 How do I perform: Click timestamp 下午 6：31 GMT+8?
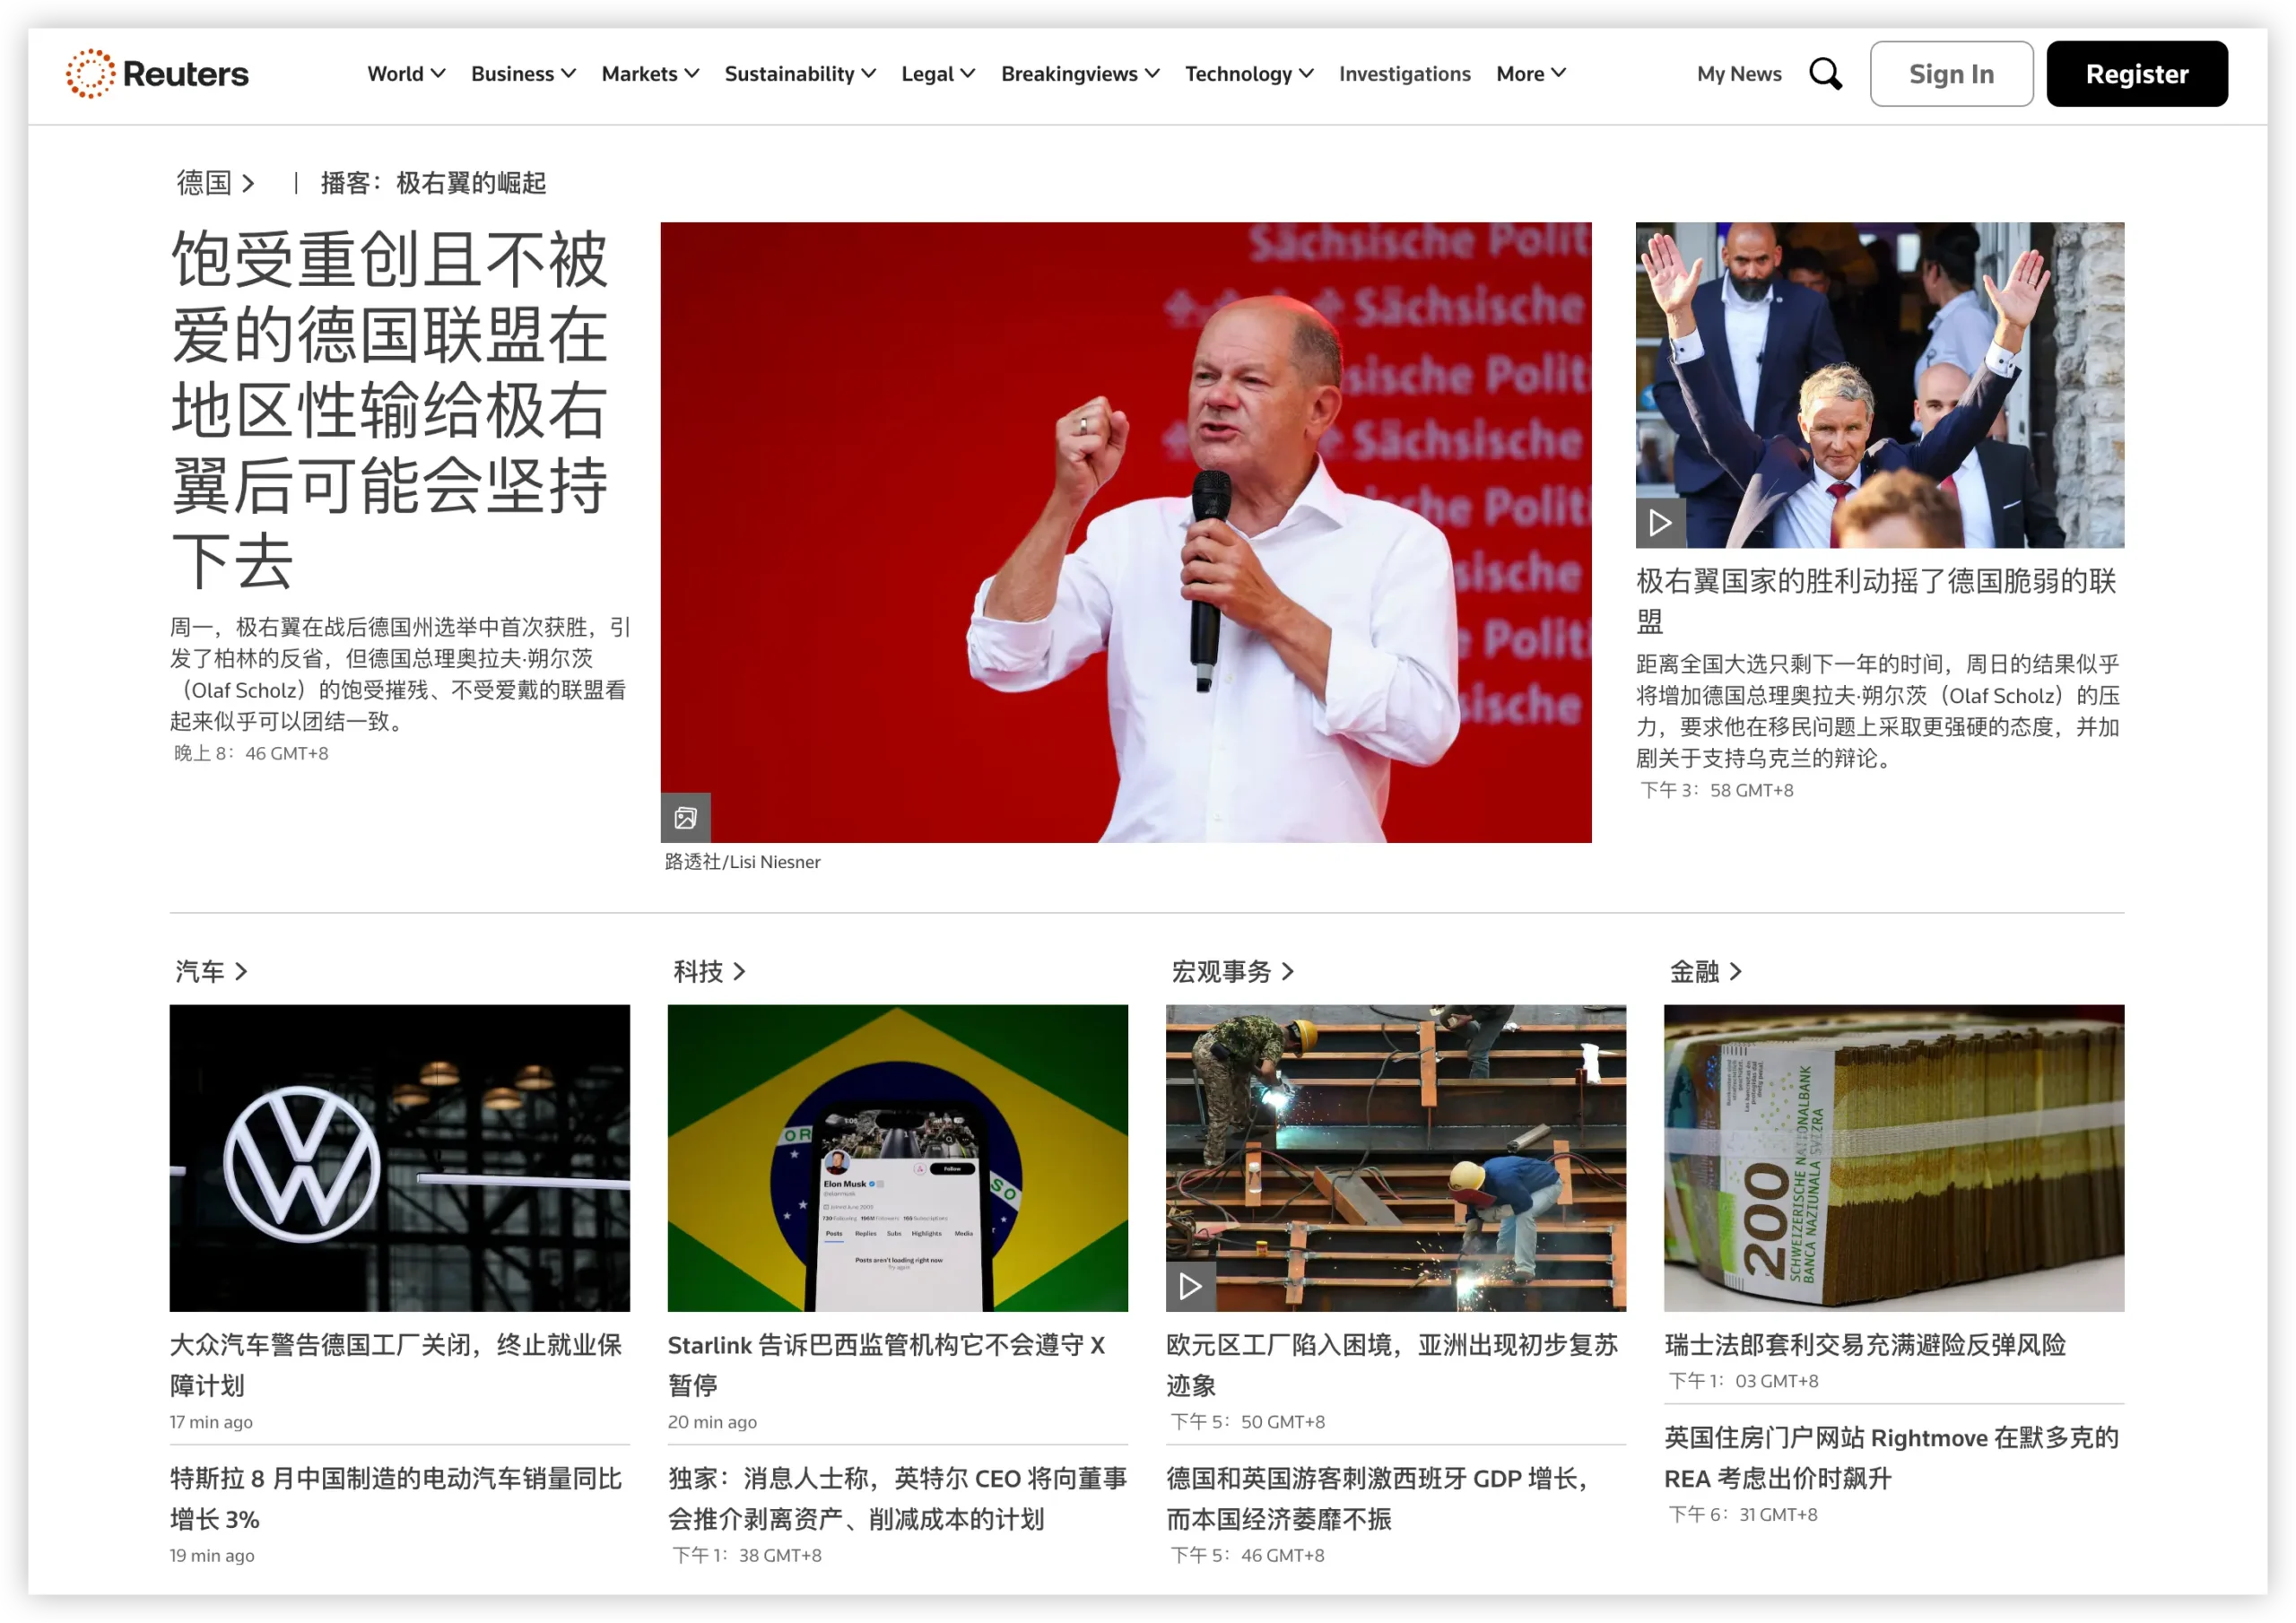1743,1515
